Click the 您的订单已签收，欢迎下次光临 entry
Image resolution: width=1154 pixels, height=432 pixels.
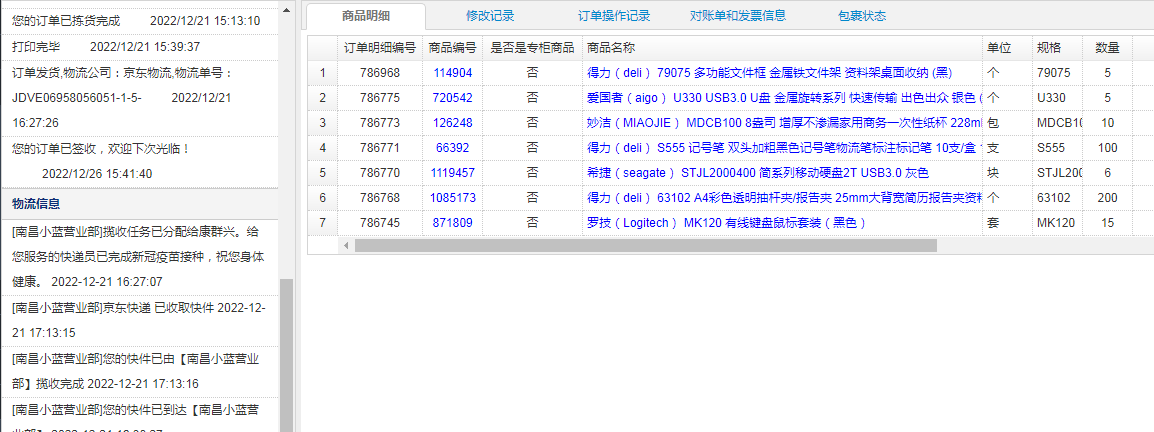tap(140, 161)
